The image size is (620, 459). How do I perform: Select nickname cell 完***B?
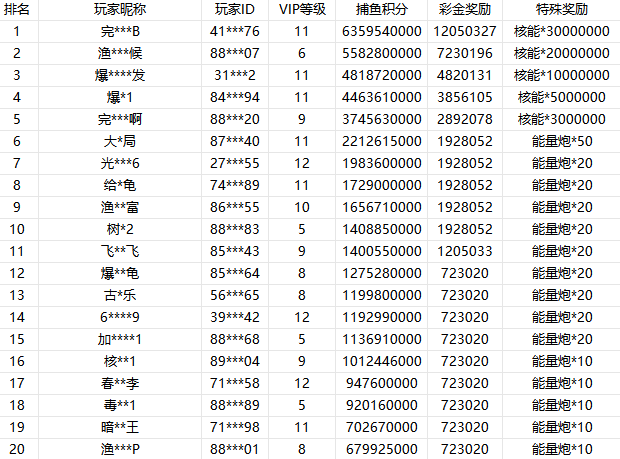(x=120, y=31)
